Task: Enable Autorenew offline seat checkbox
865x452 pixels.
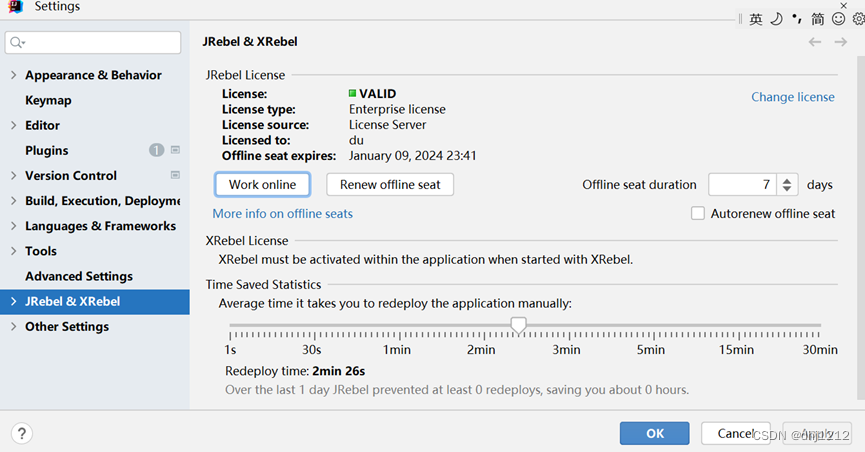Action: (x=698, y=213)
